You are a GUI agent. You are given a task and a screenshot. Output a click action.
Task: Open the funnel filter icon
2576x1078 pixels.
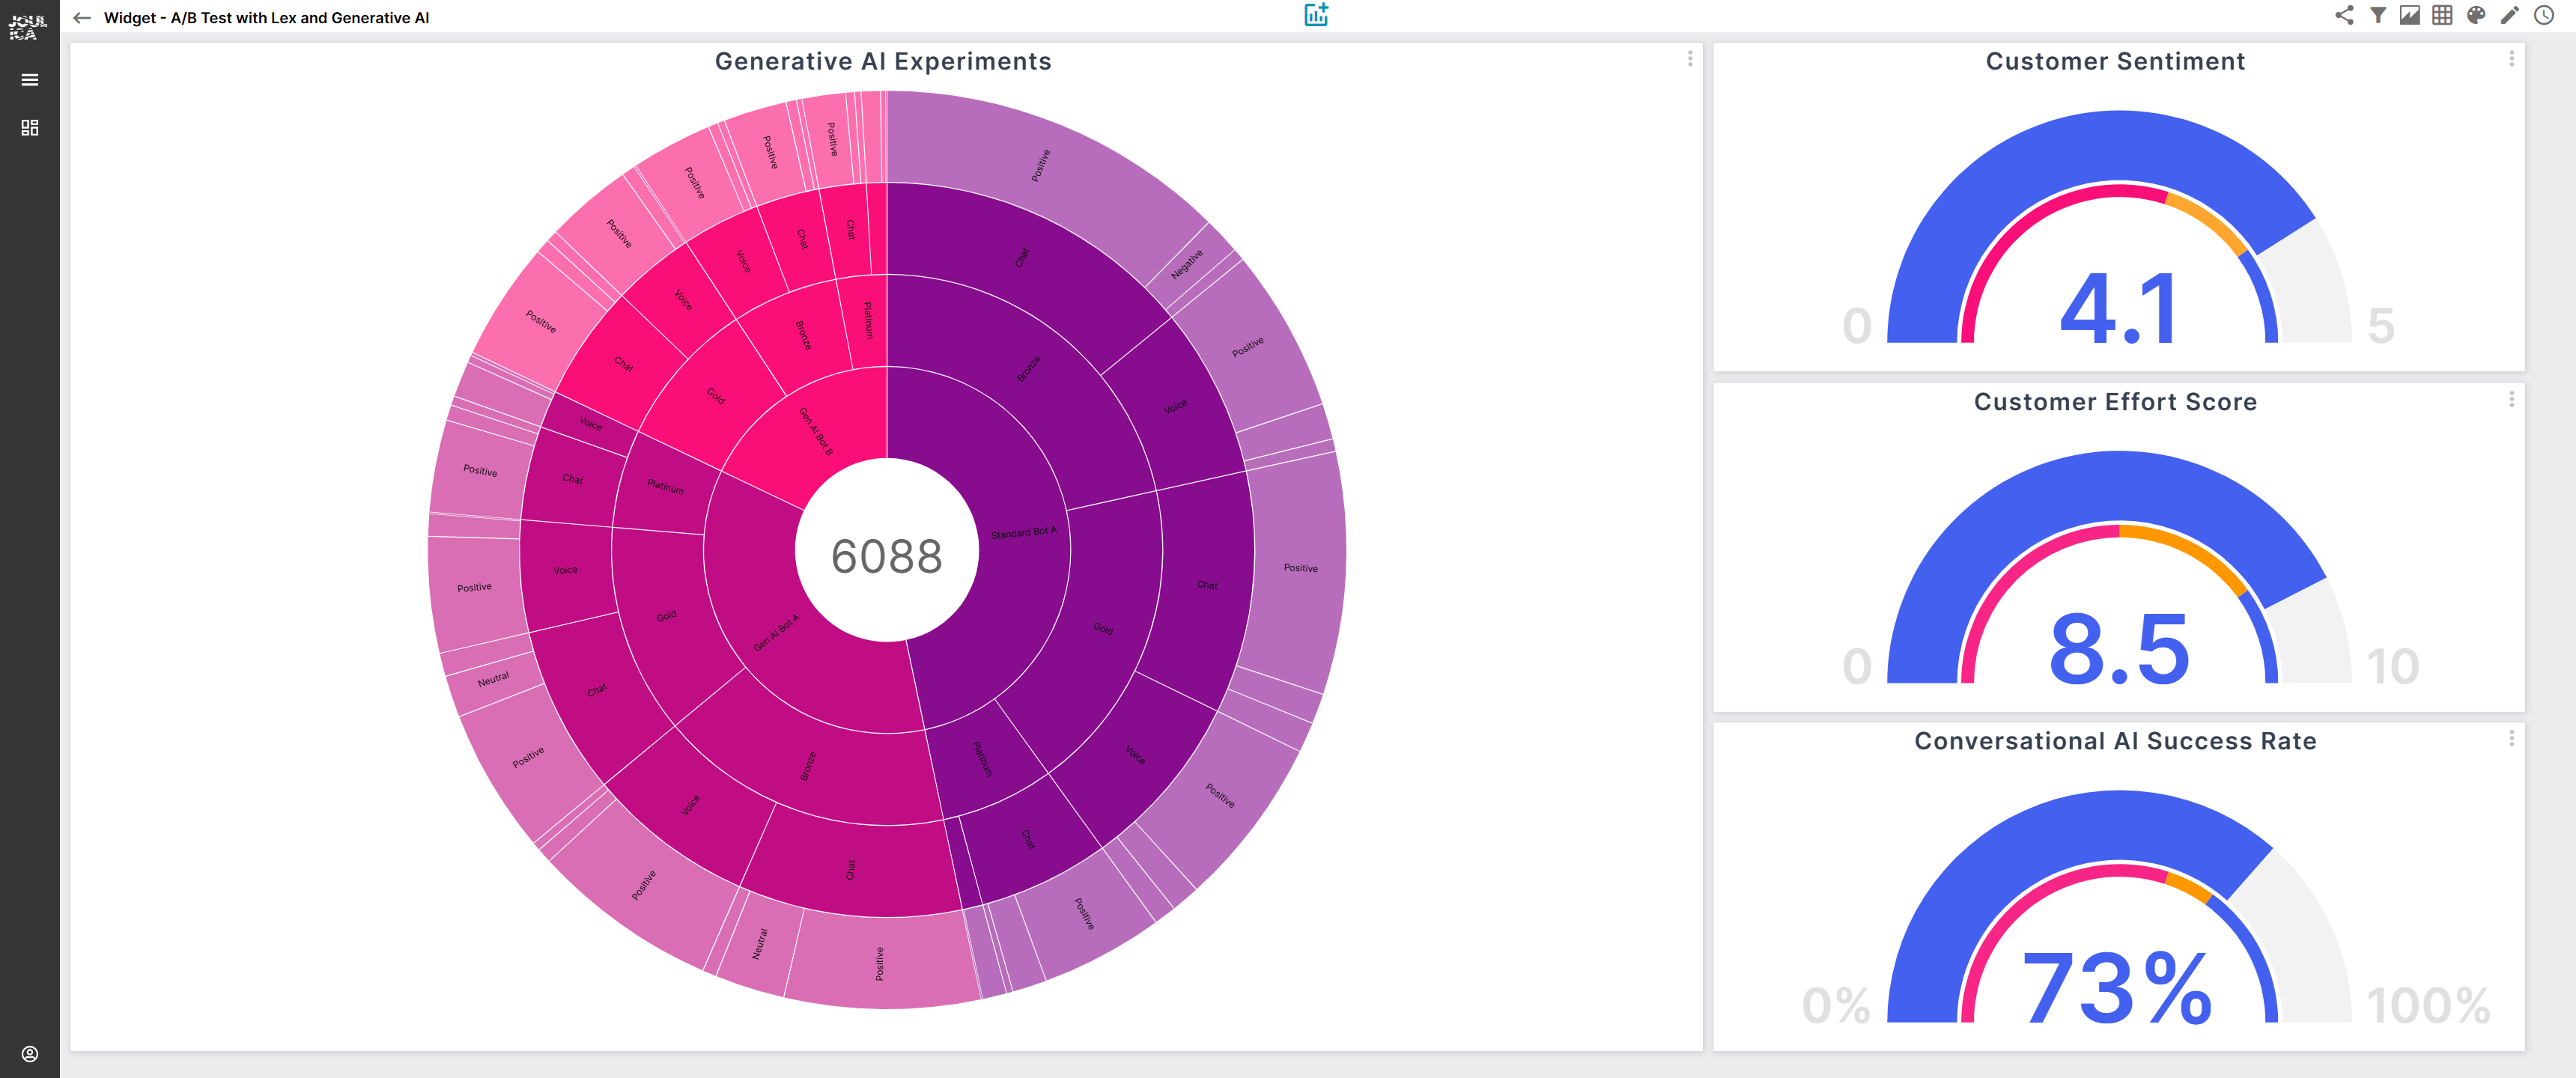click(2378, 15)
